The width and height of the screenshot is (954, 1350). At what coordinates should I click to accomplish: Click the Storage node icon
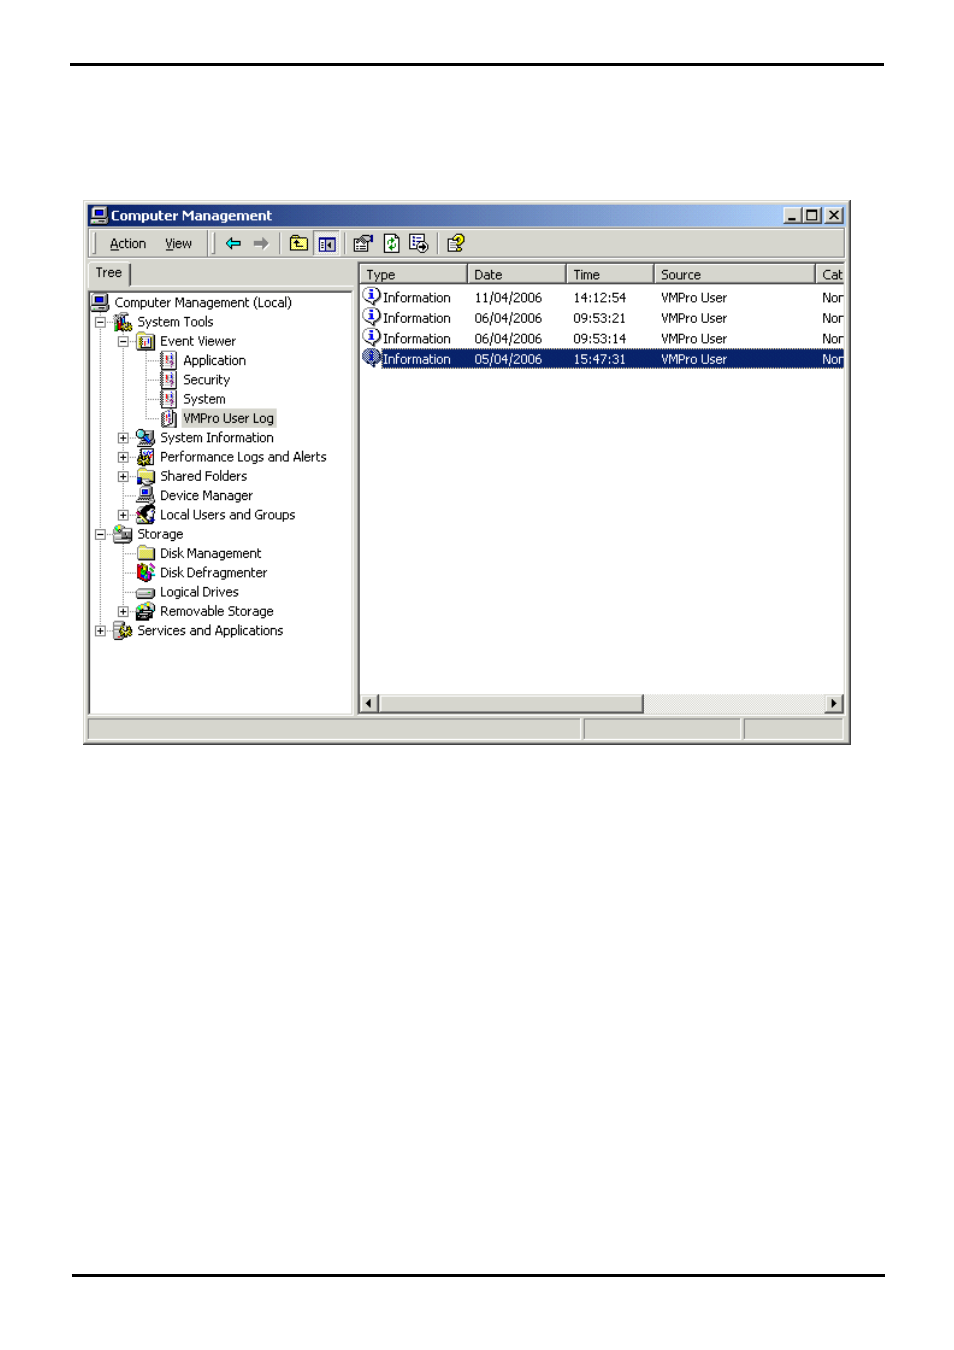click(x=123, y=534)
